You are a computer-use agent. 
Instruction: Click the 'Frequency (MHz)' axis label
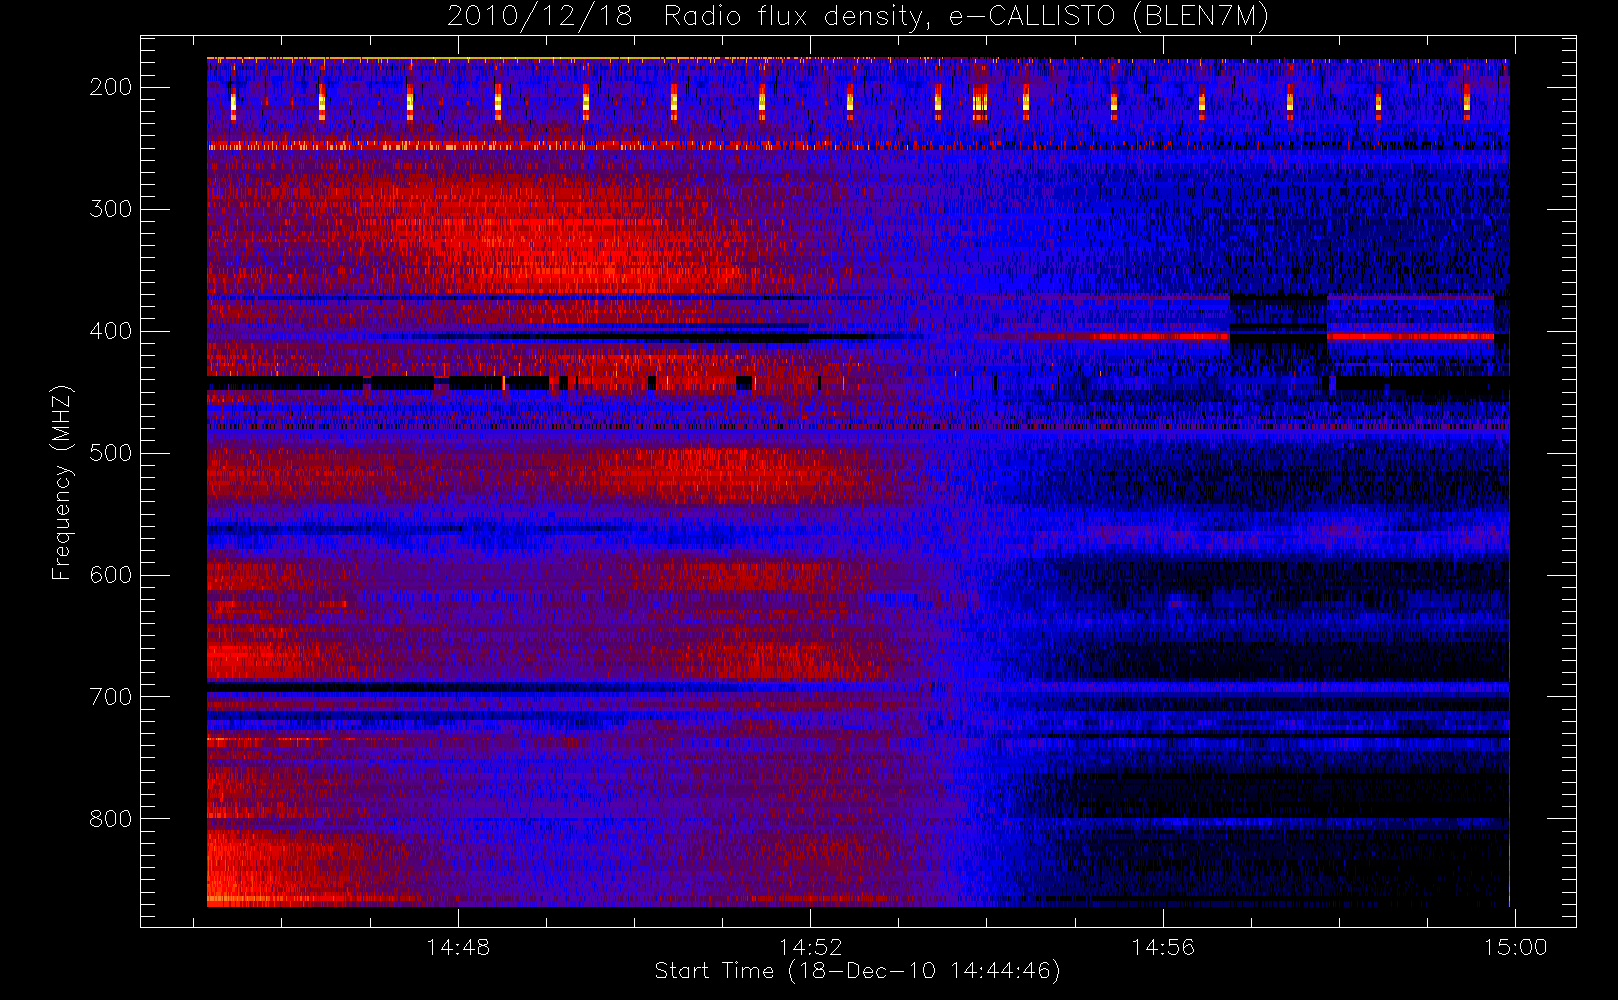pos(61,482)
